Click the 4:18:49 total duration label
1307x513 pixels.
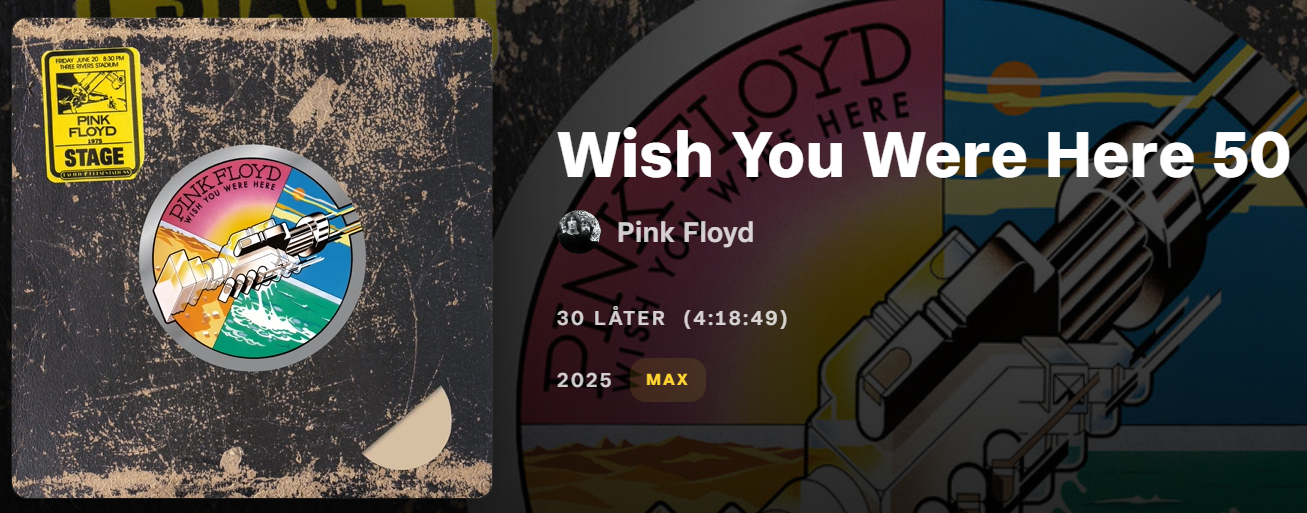736,318
